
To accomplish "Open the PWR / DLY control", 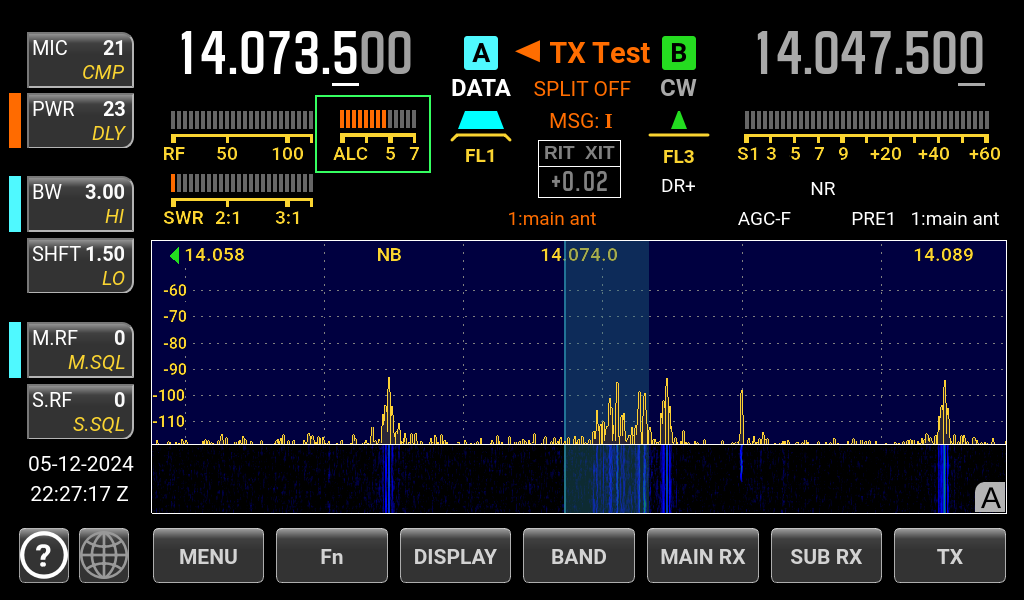I will point(80,121).
